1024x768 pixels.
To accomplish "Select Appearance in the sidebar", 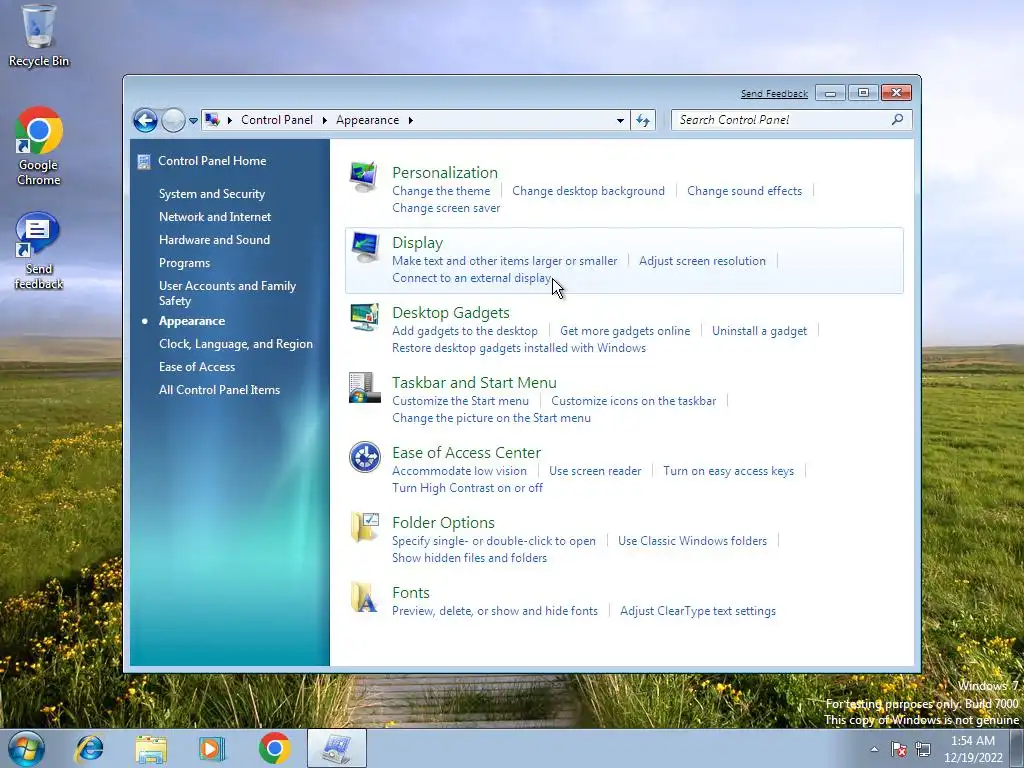I will (192, 321).
